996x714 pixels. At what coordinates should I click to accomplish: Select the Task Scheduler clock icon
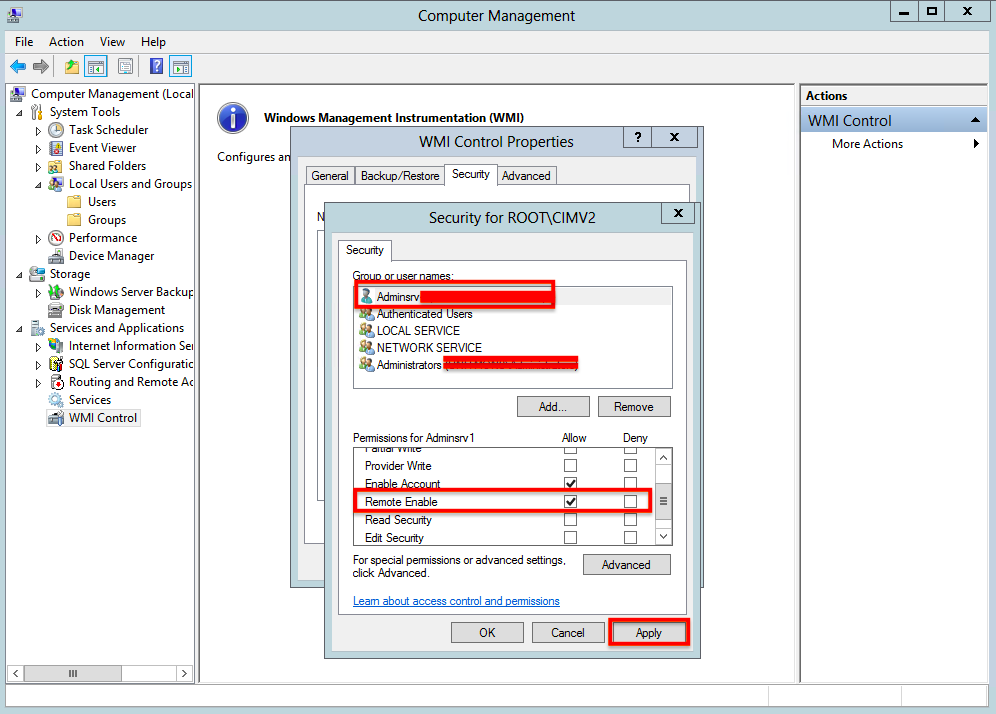click(x=56, y=130)
